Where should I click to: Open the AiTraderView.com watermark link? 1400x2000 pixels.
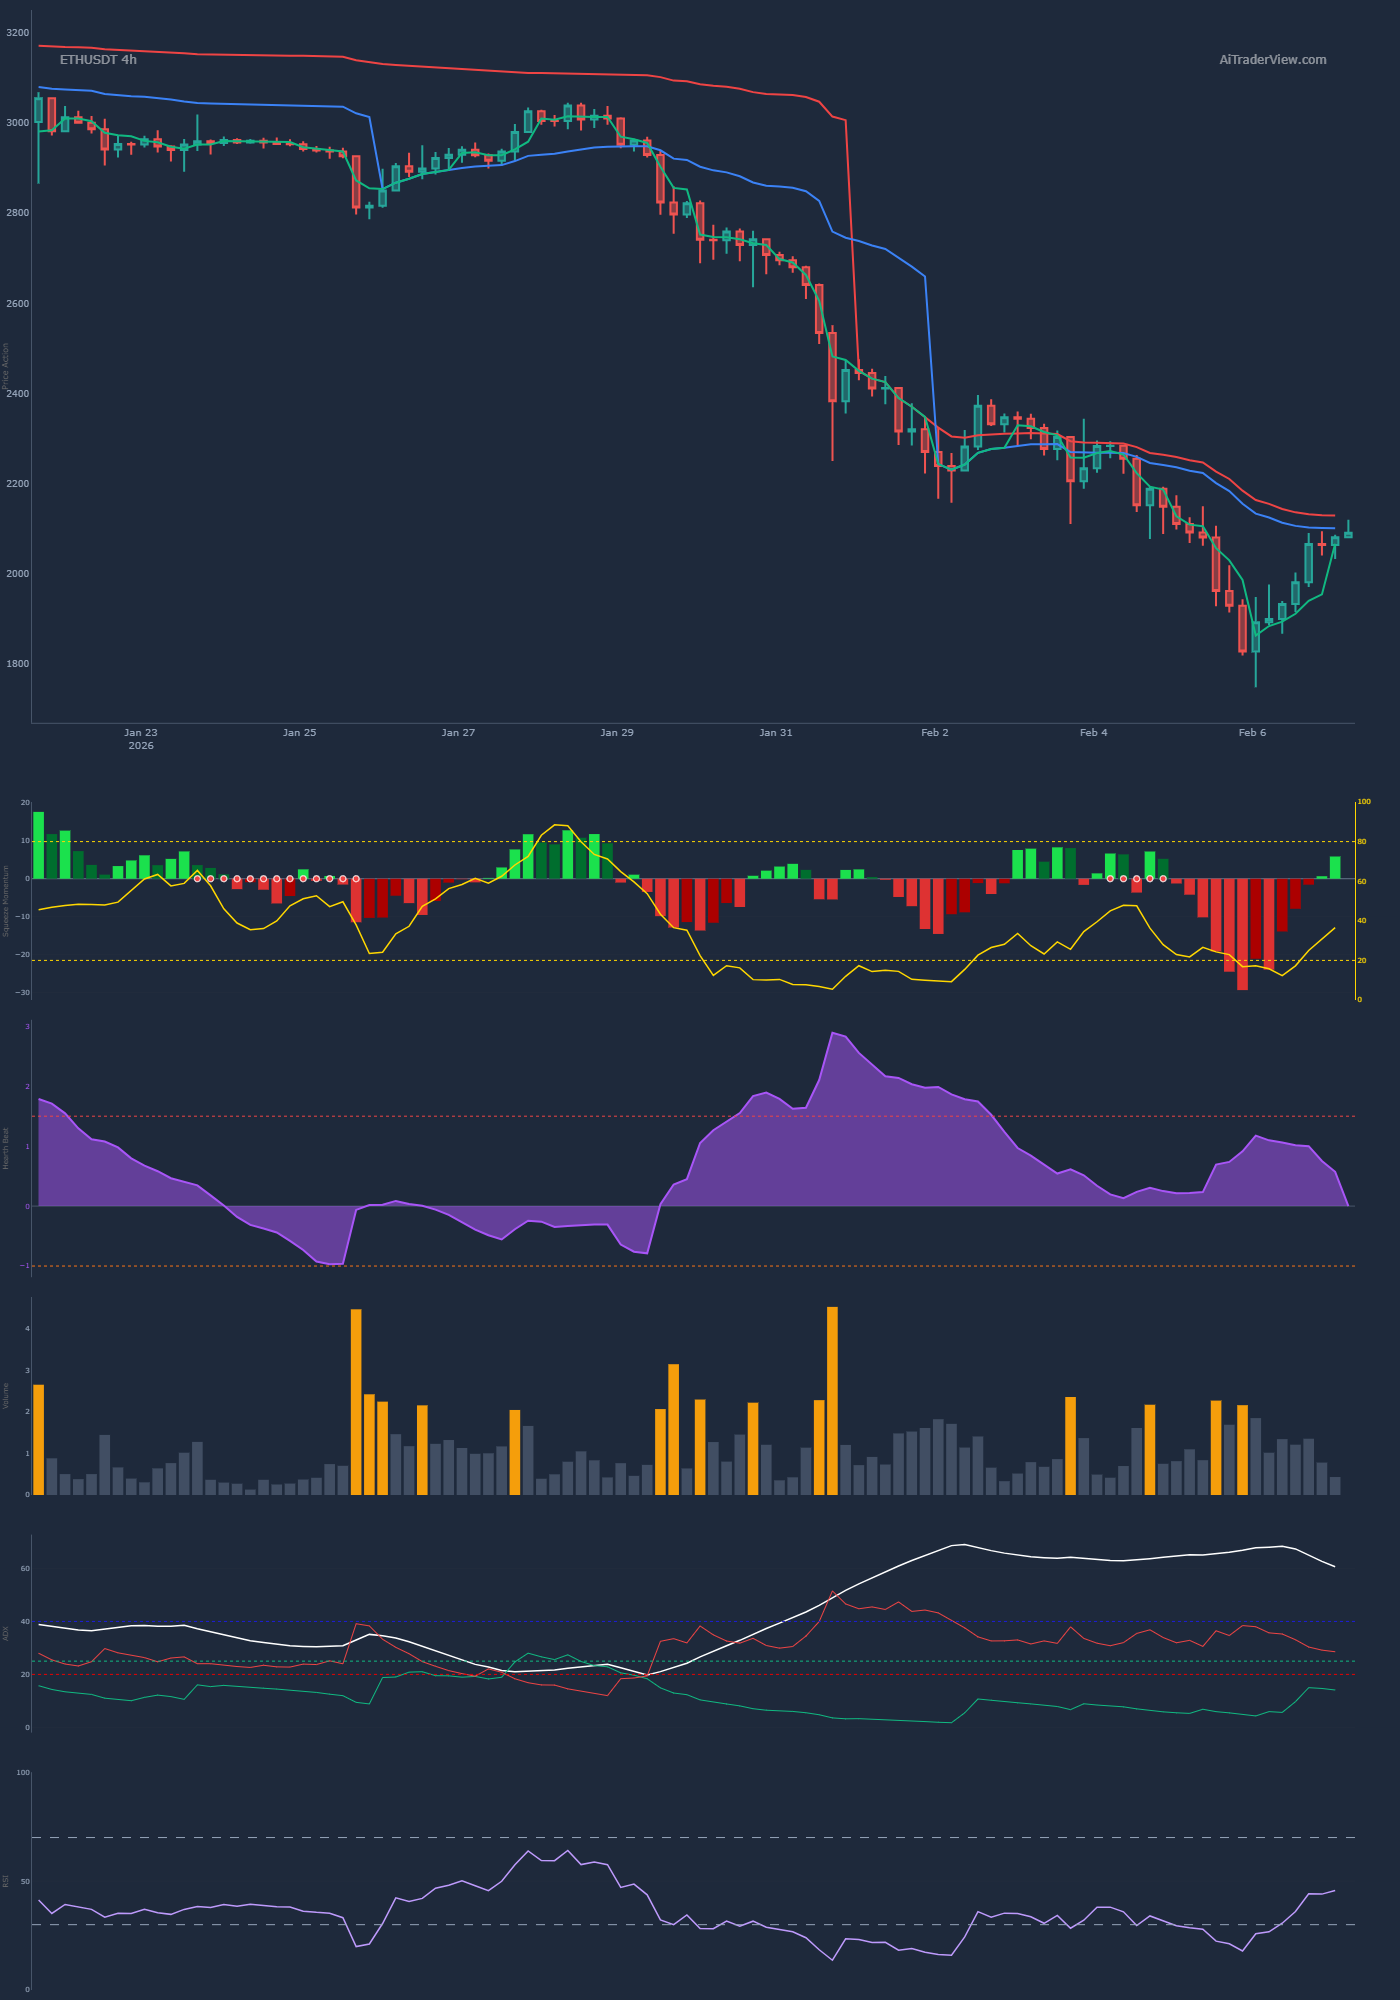(1272, 60)
